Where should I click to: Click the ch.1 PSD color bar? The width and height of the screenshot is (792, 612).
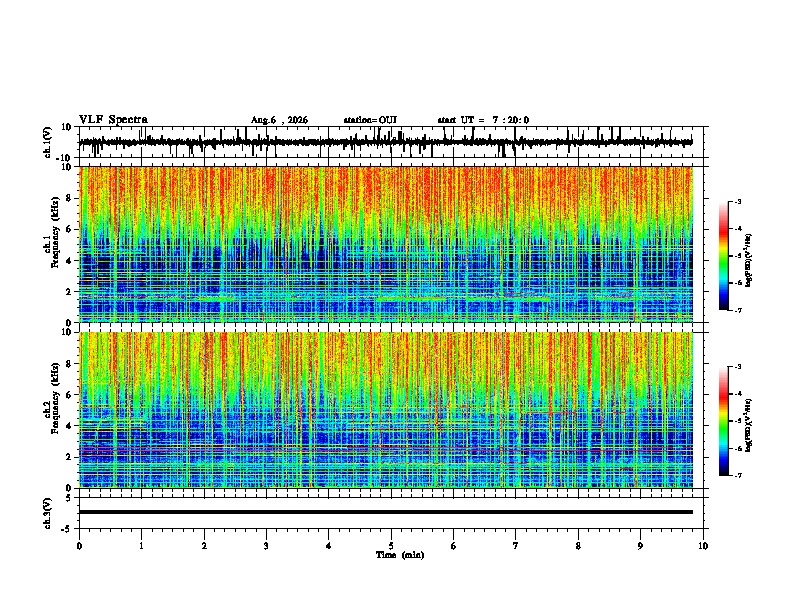coord(723,255)
